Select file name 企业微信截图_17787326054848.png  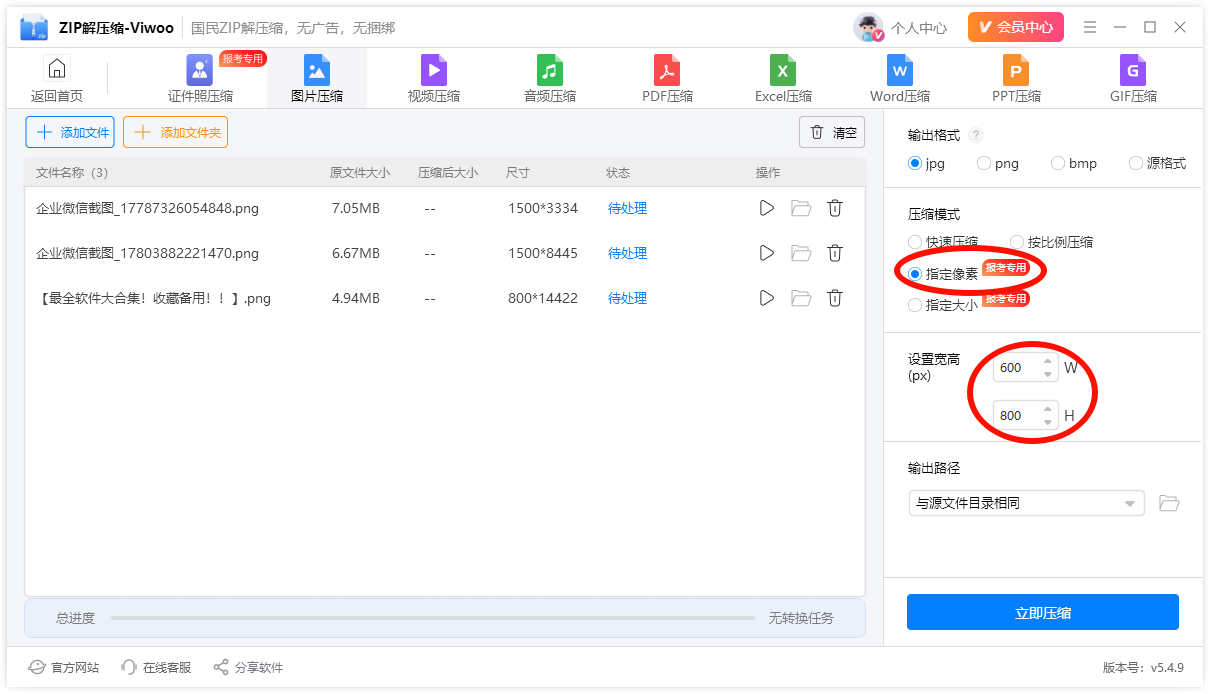pyautogui.click(x=148, y=208)
